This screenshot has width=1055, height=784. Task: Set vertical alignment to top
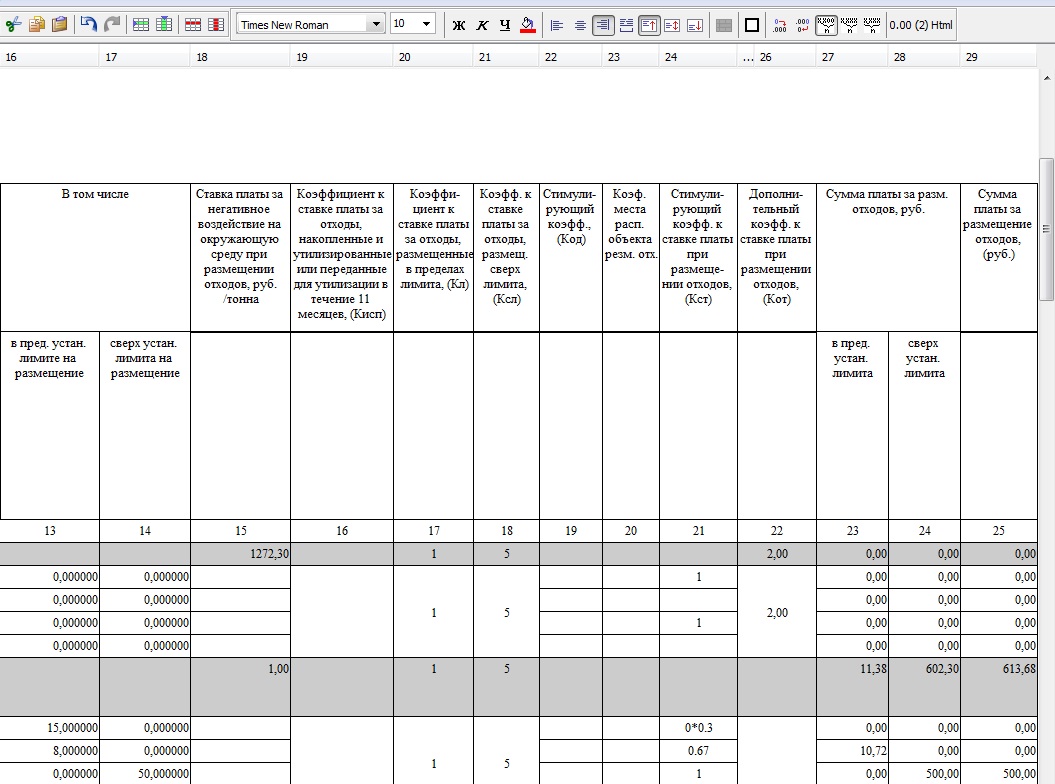(649, 24)
